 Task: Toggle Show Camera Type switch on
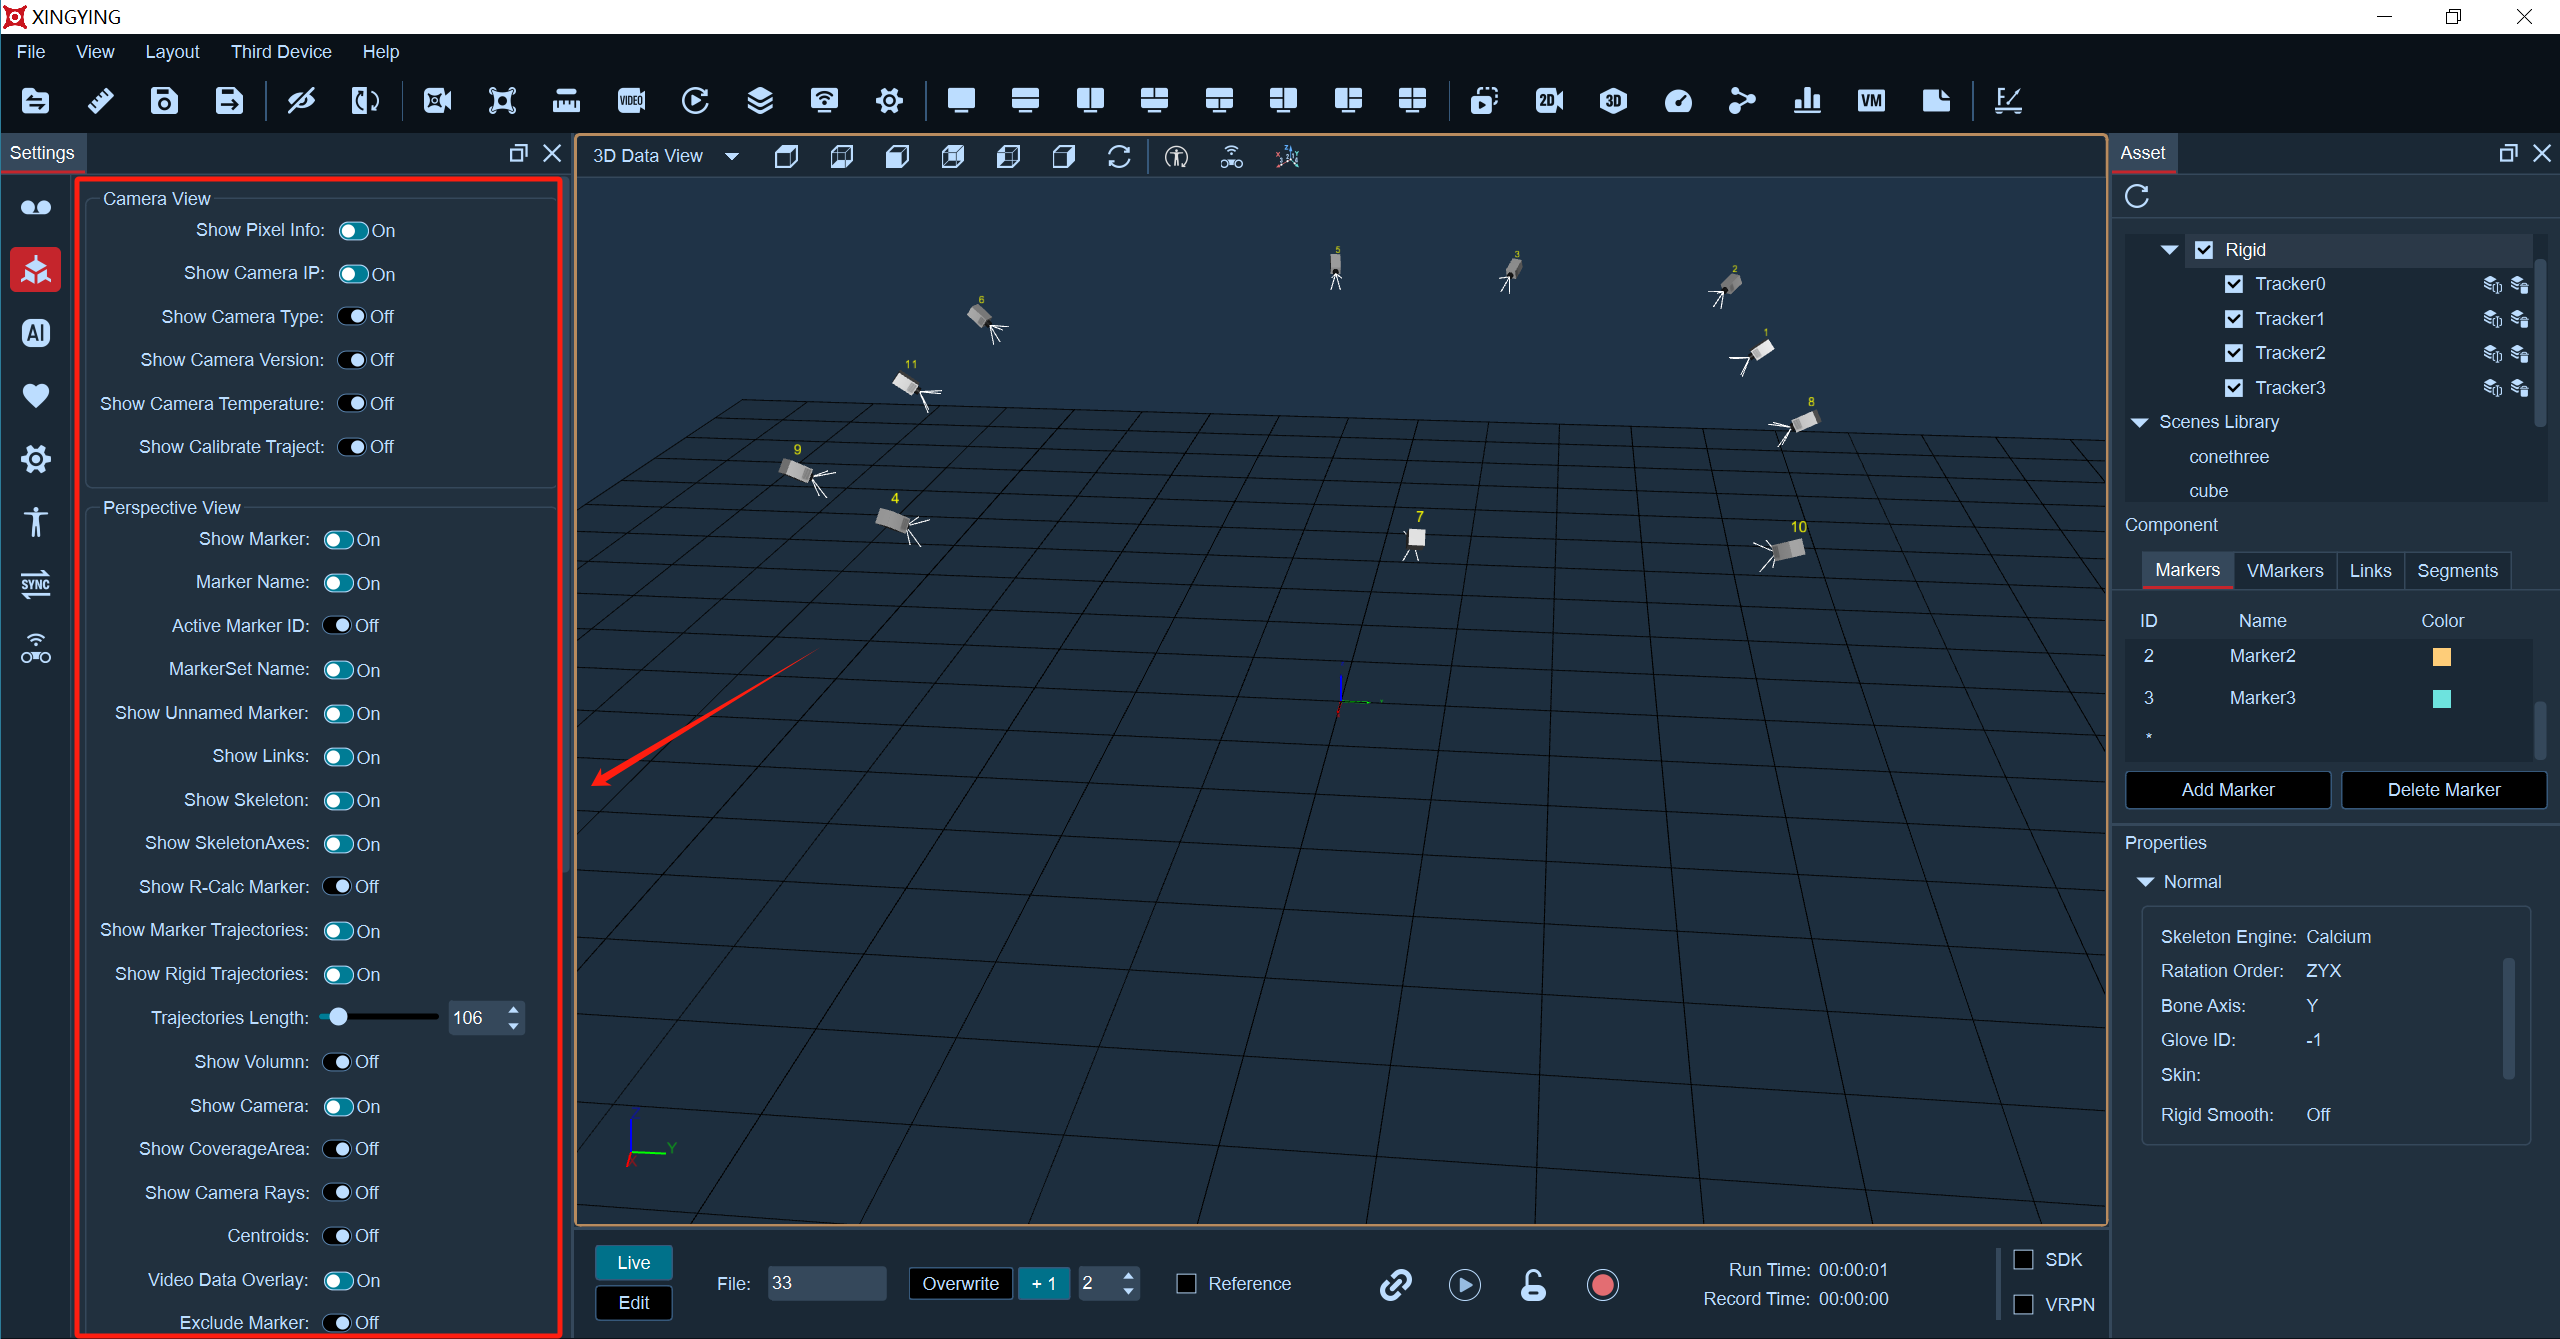pyautogui.click(x=352, y=317)
